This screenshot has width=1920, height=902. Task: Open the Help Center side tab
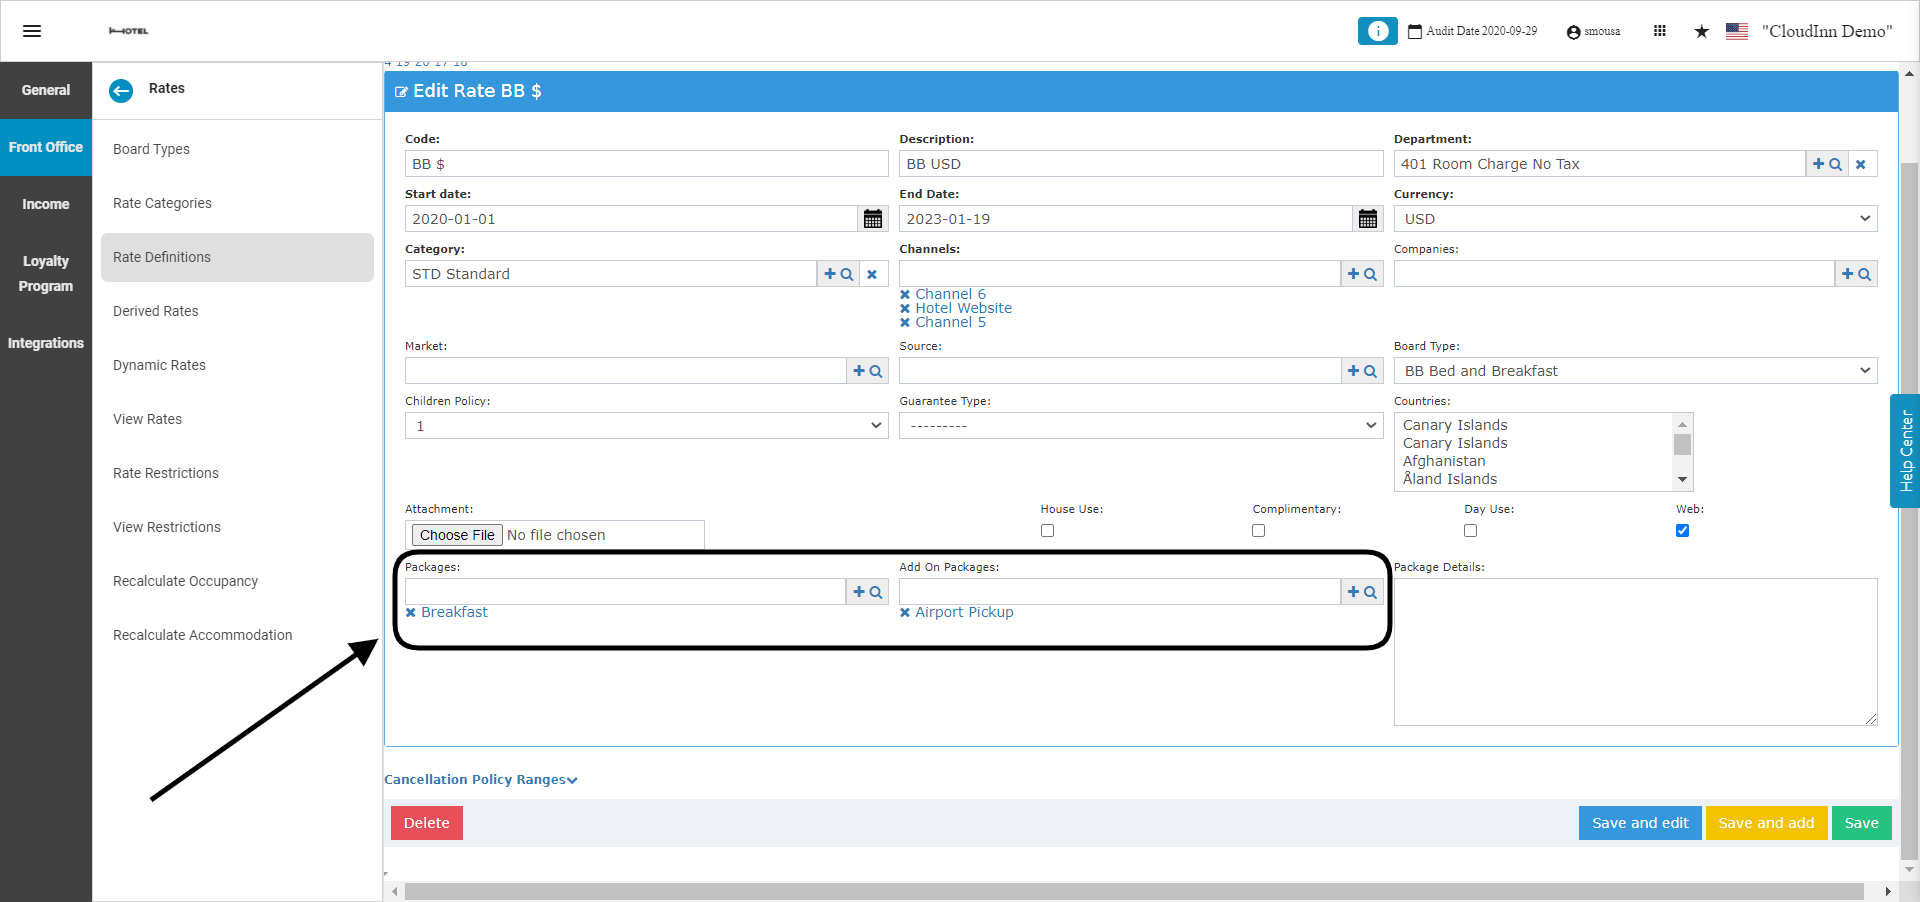pos(1905,451)
